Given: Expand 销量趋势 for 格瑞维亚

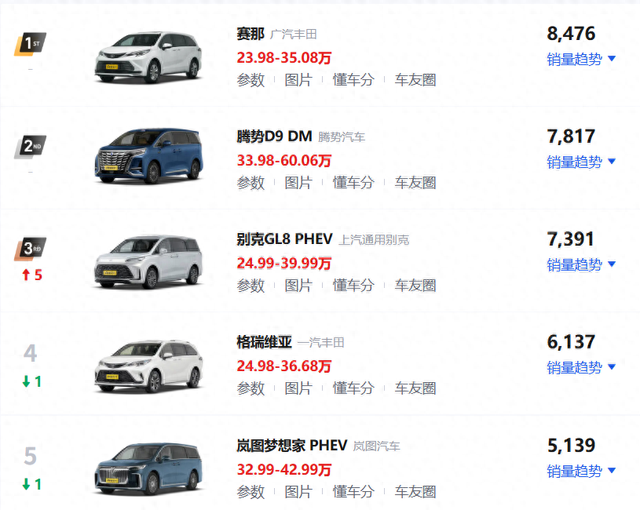Looking at the screenshot, I should click(x=581, y=368).
